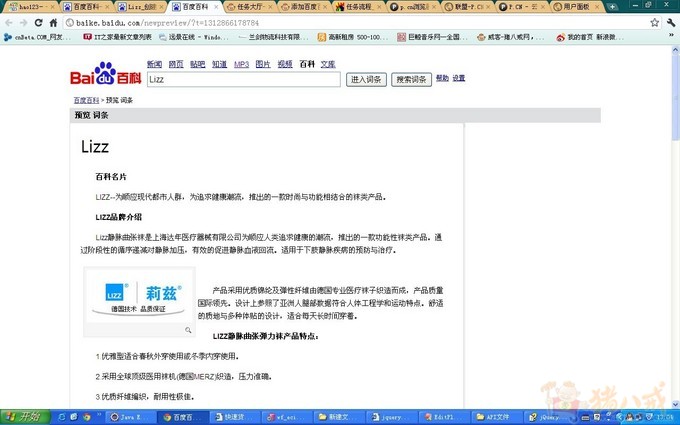This screenshot has width=680, height=425.
Task: Click the Baidu Baike logo
Action: pyautogui.click(x=105, y=73)
